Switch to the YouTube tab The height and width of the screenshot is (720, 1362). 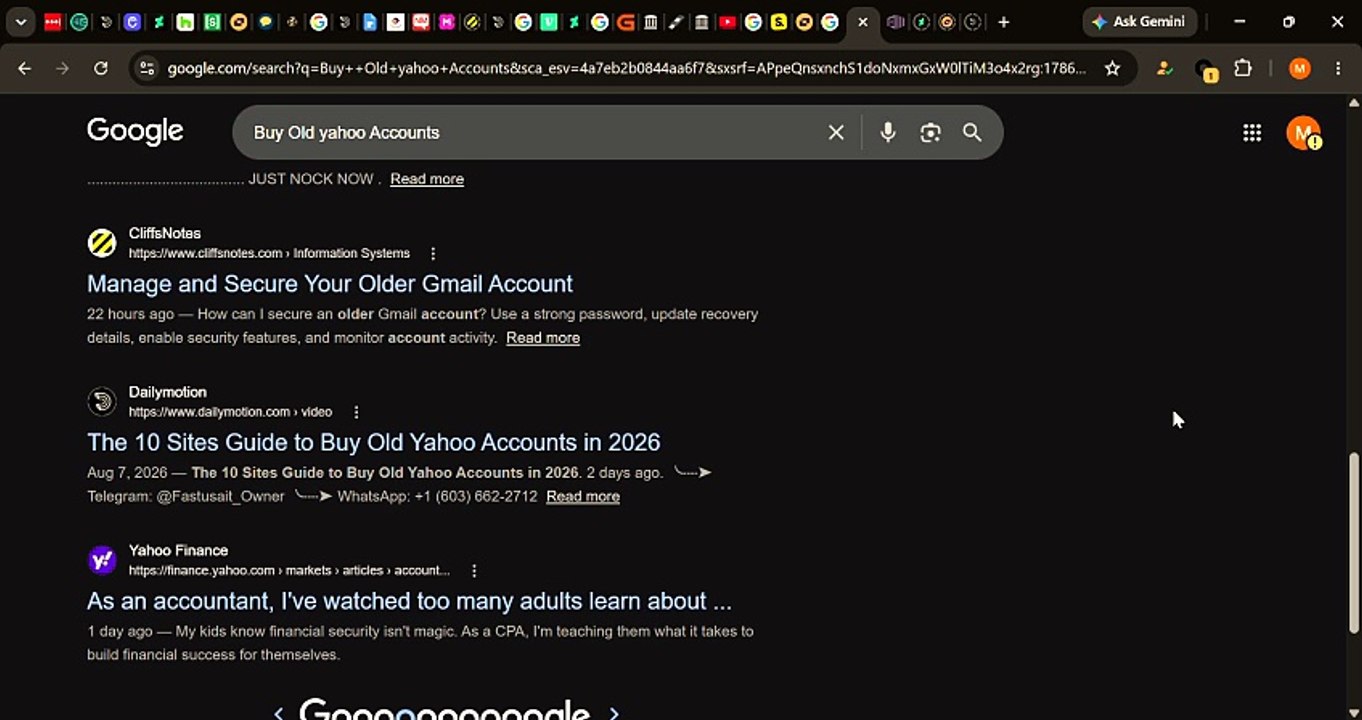click(727, 22)
